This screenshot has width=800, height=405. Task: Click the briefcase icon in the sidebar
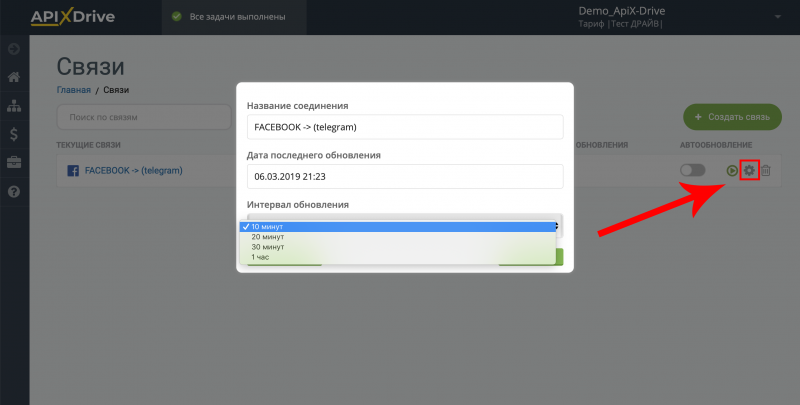[x=14, y=162]
